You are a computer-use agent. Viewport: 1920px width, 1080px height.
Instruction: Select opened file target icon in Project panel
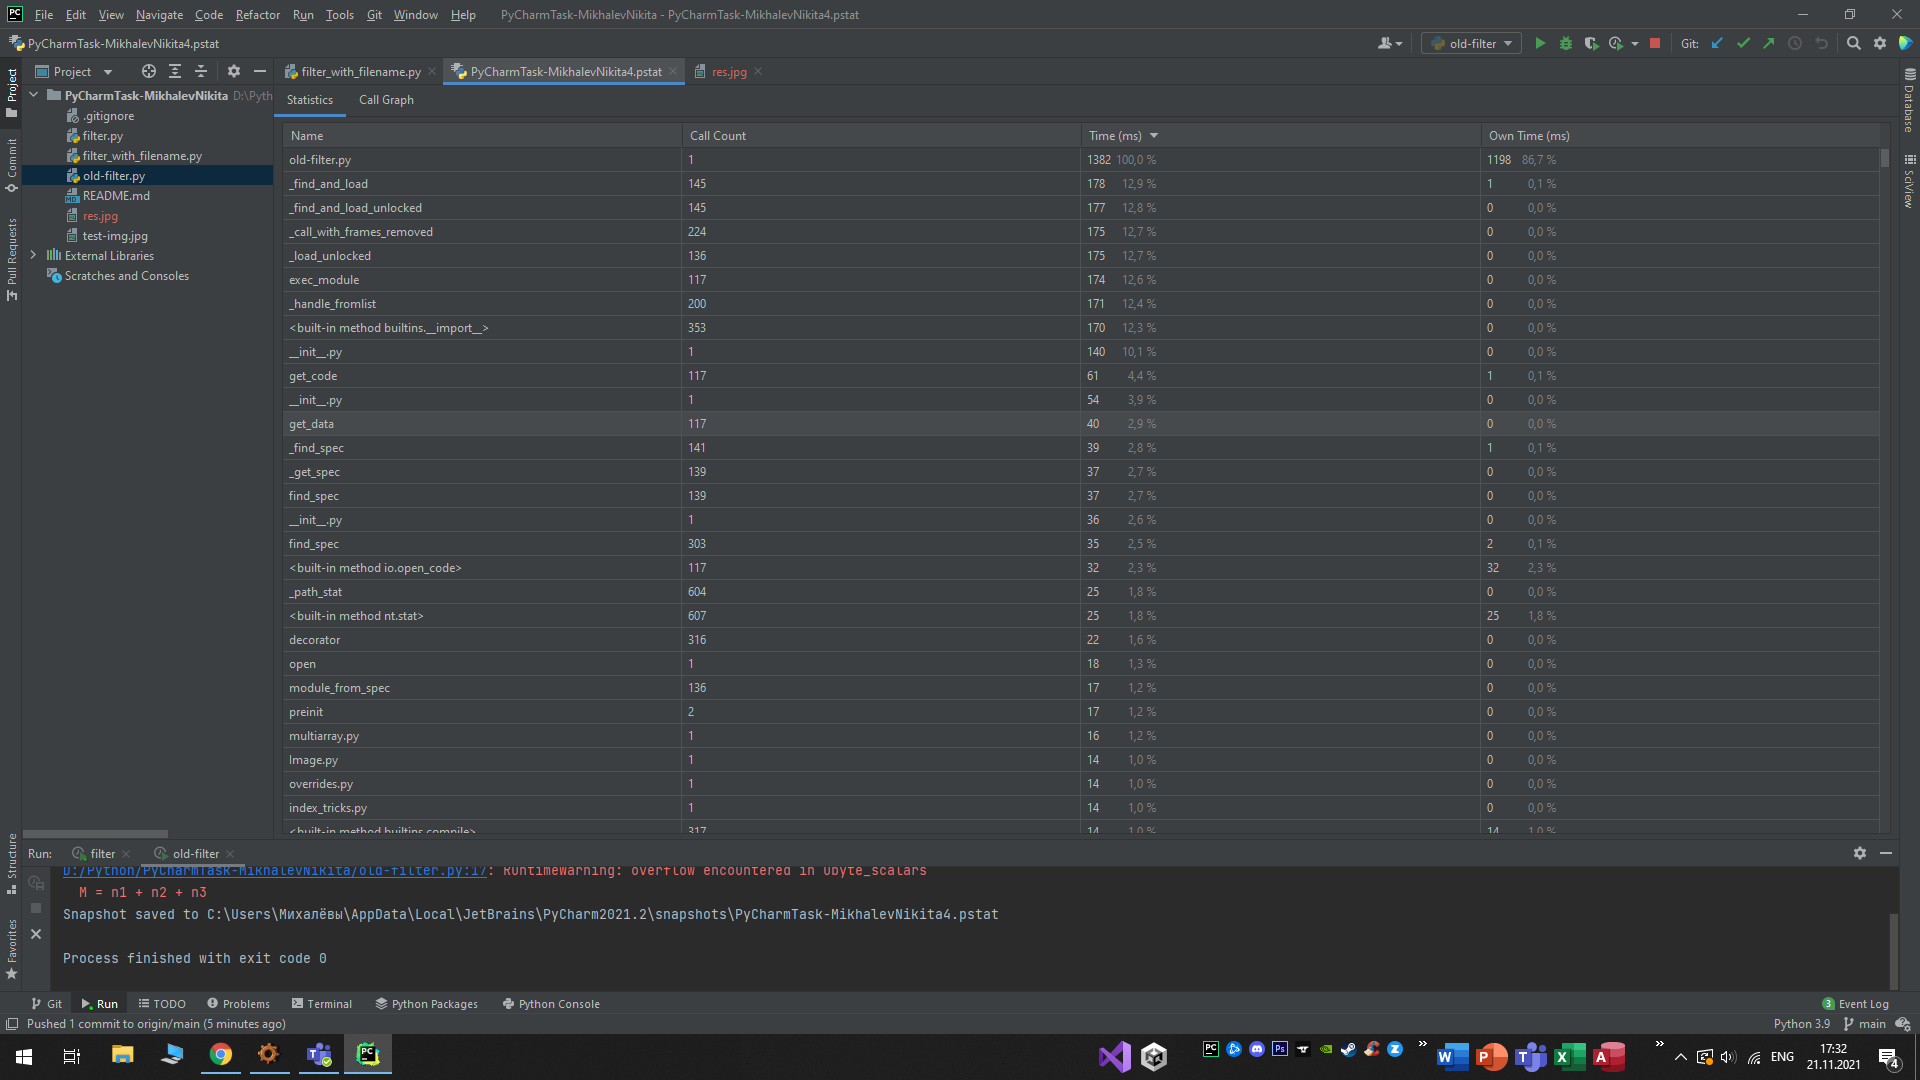point(149,71)
